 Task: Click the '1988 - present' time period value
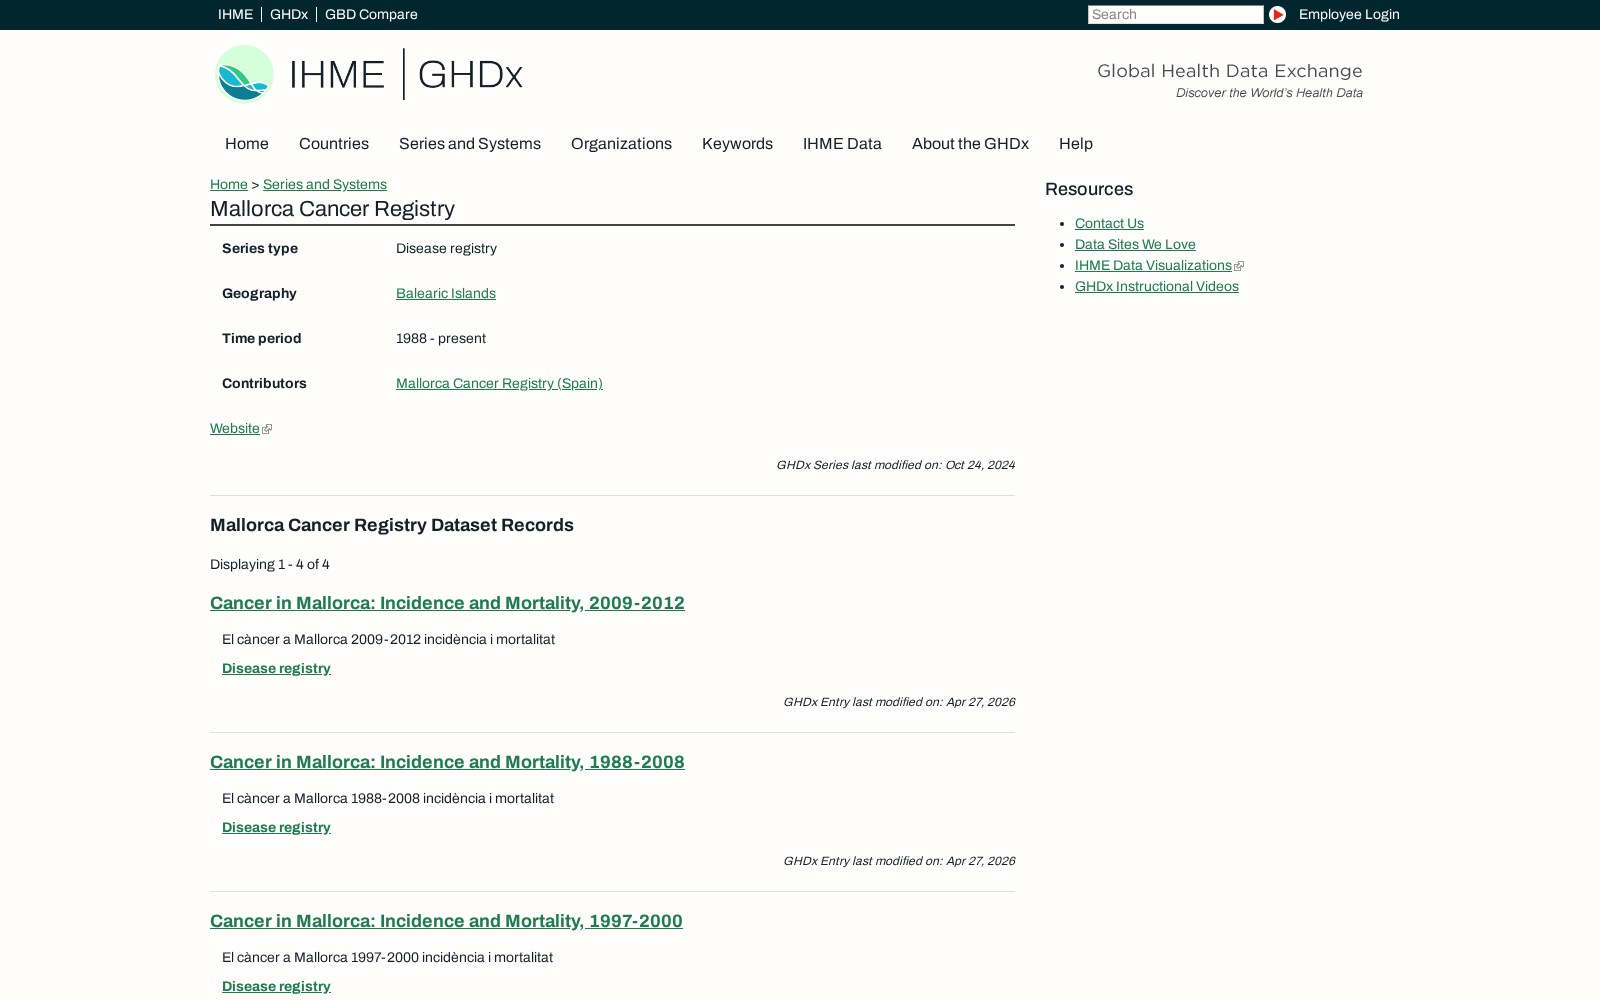(441, 339)
